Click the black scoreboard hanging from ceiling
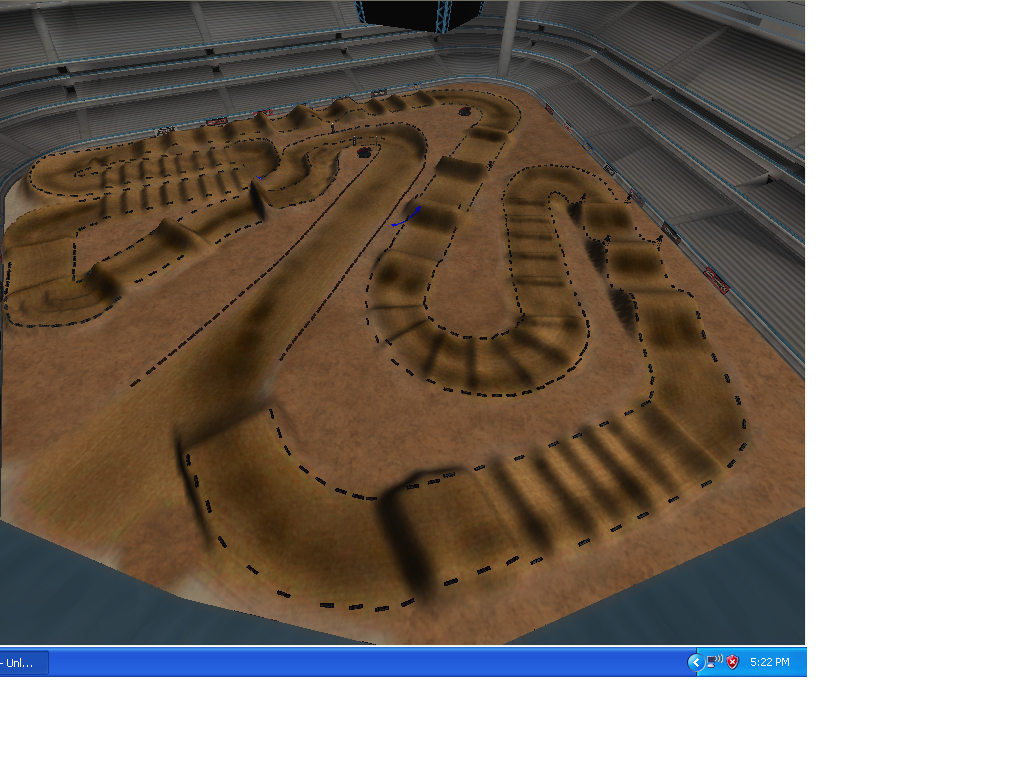This screenshot has height=768, width=1024. (420, 14)
